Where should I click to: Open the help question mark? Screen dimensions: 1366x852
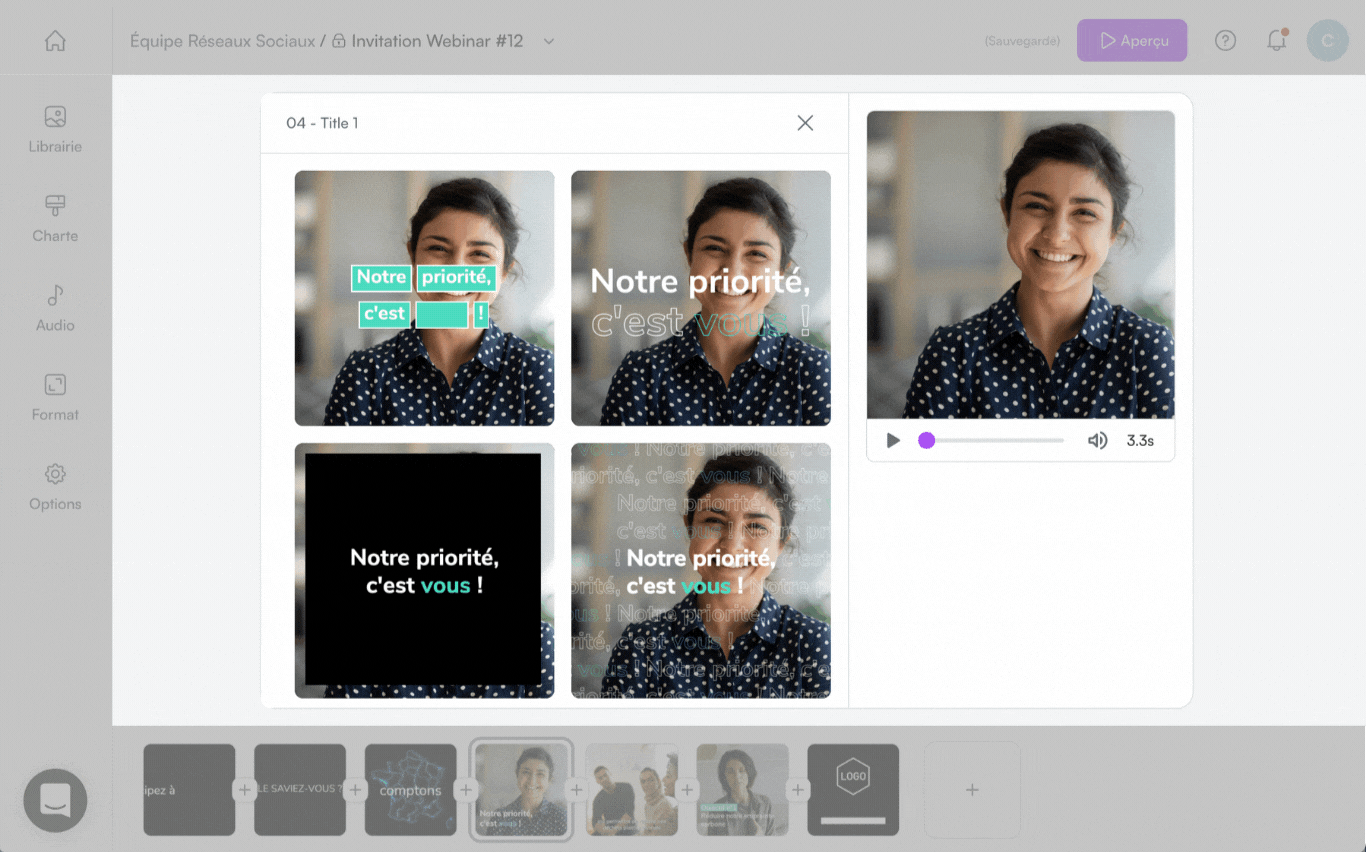point(1225,41)
